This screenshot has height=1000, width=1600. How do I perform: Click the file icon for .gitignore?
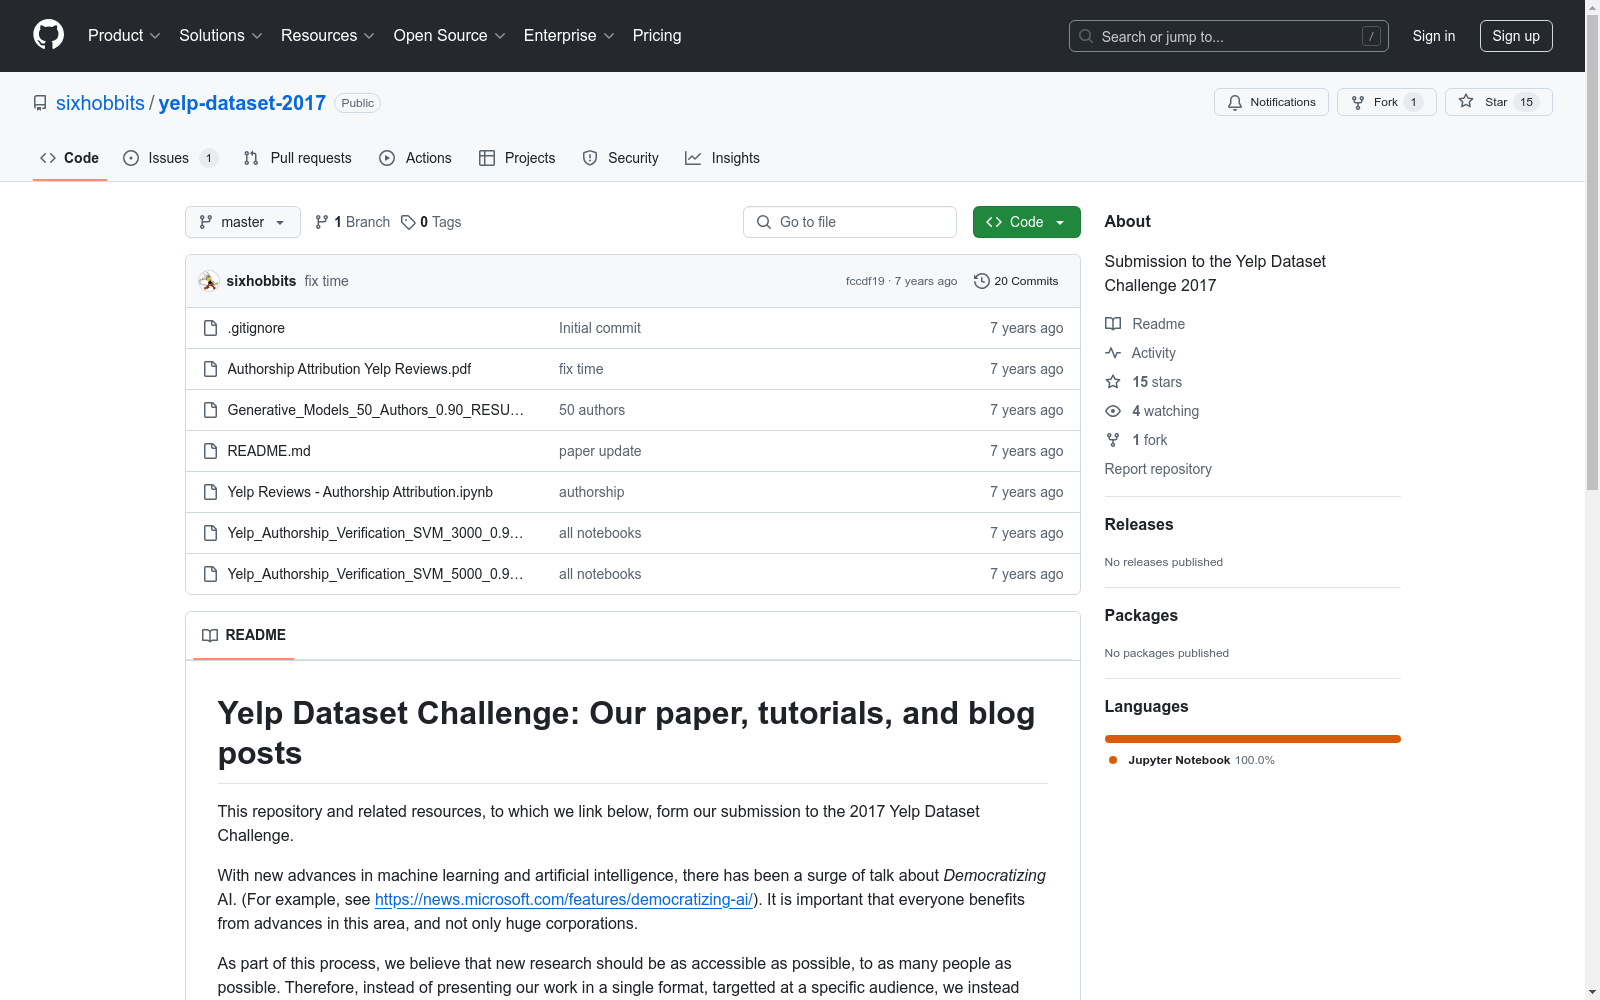click(210, 328)
